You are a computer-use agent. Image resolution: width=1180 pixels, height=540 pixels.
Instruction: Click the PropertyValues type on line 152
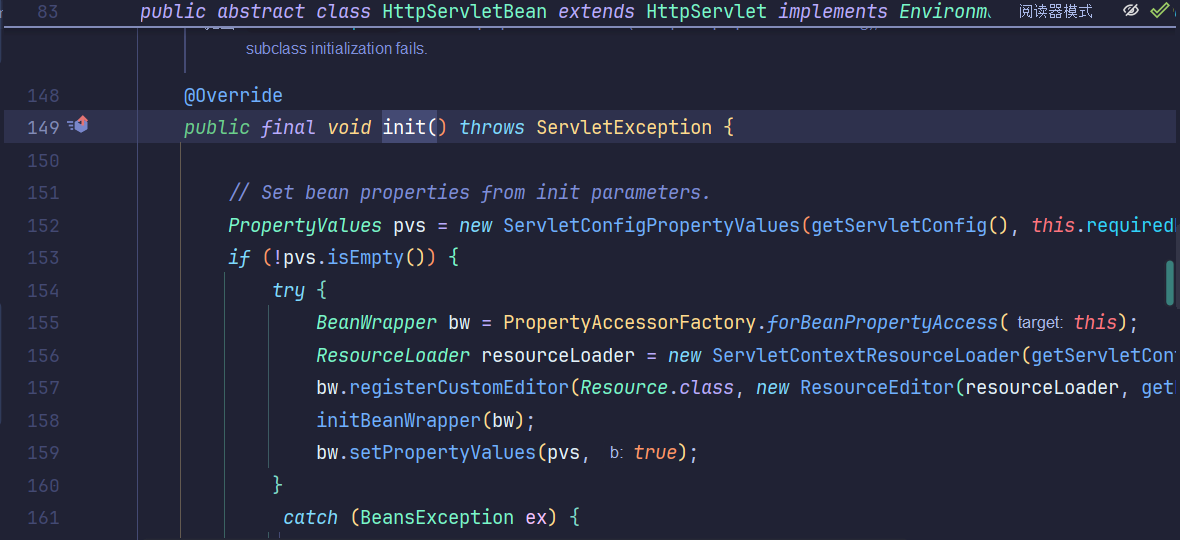click(x=305, y=225)
